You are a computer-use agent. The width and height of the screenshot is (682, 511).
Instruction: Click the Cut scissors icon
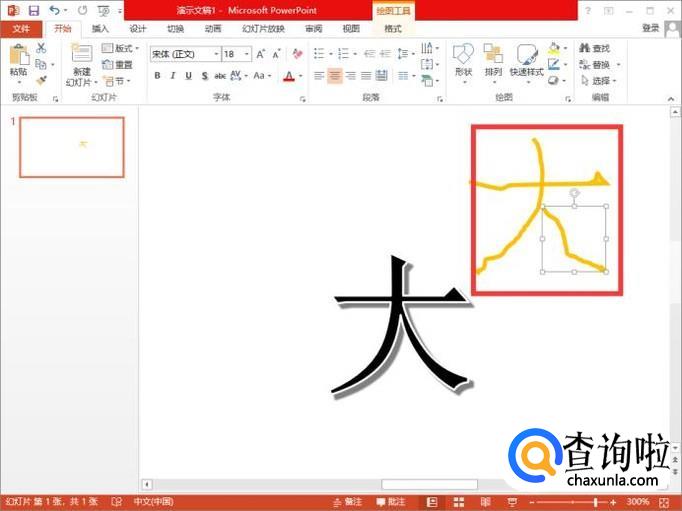[x=41, y=48]
